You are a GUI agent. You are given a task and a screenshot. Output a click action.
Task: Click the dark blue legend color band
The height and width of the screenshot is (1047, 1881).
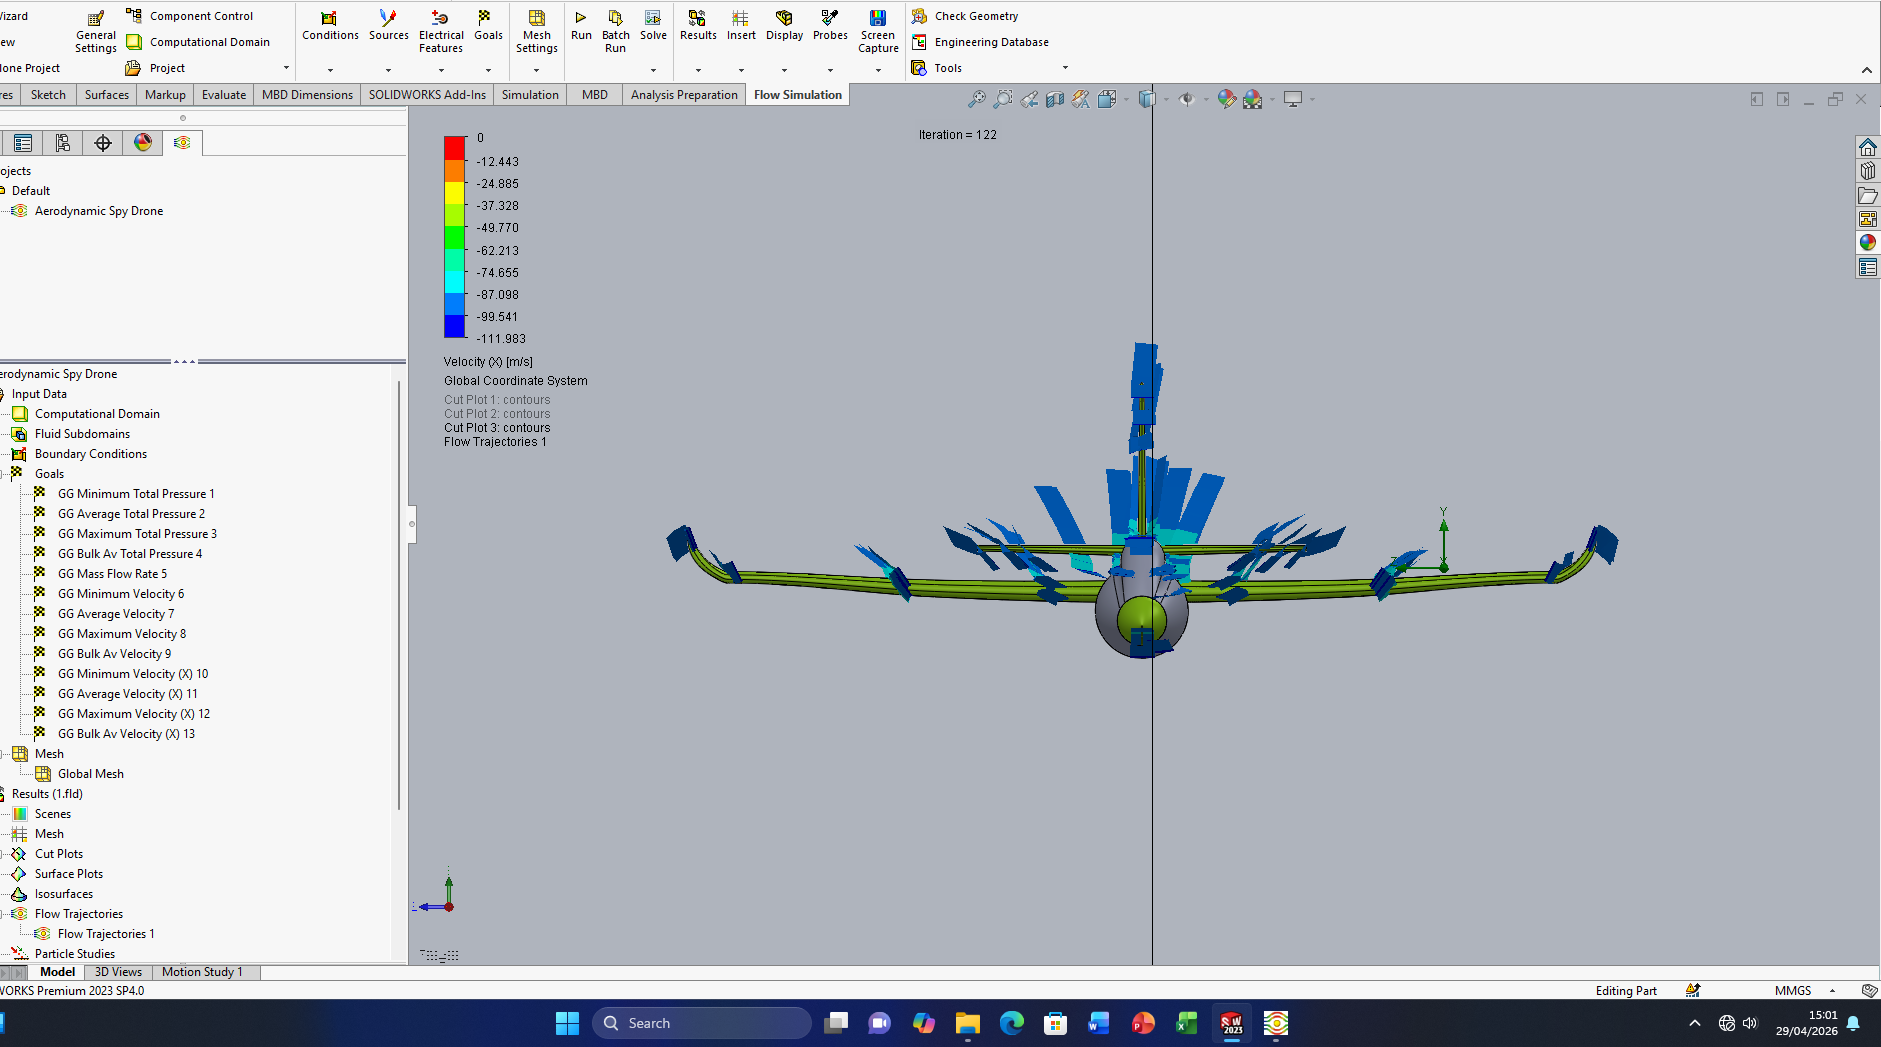pyautogui.click(x=454, y=327)
